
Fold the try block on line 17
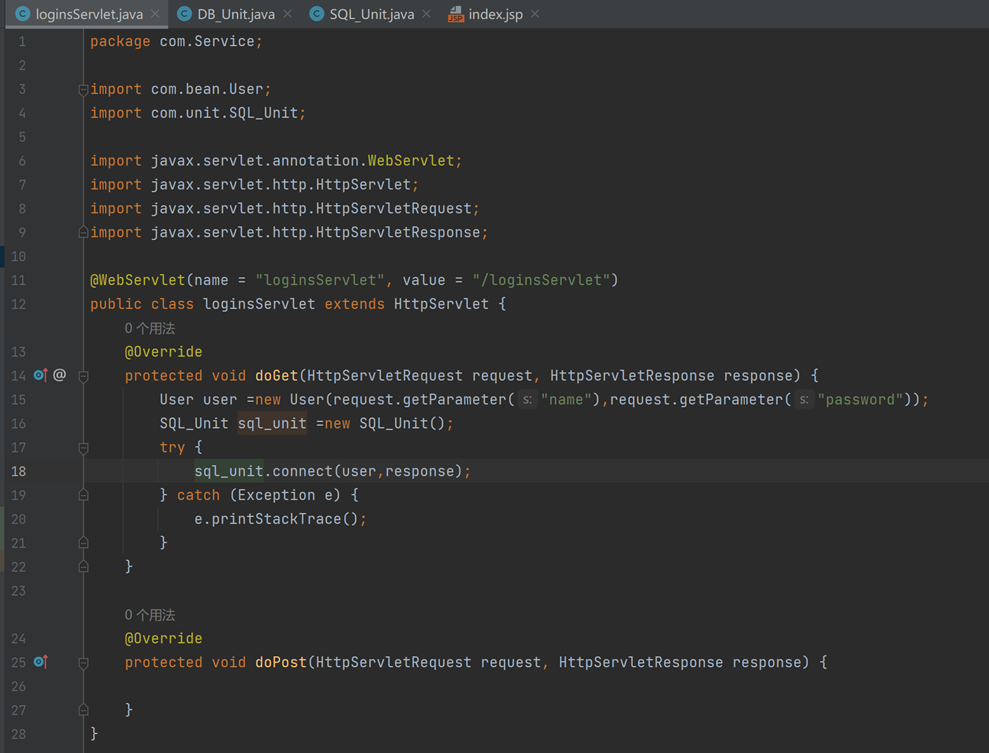[83, 448]
